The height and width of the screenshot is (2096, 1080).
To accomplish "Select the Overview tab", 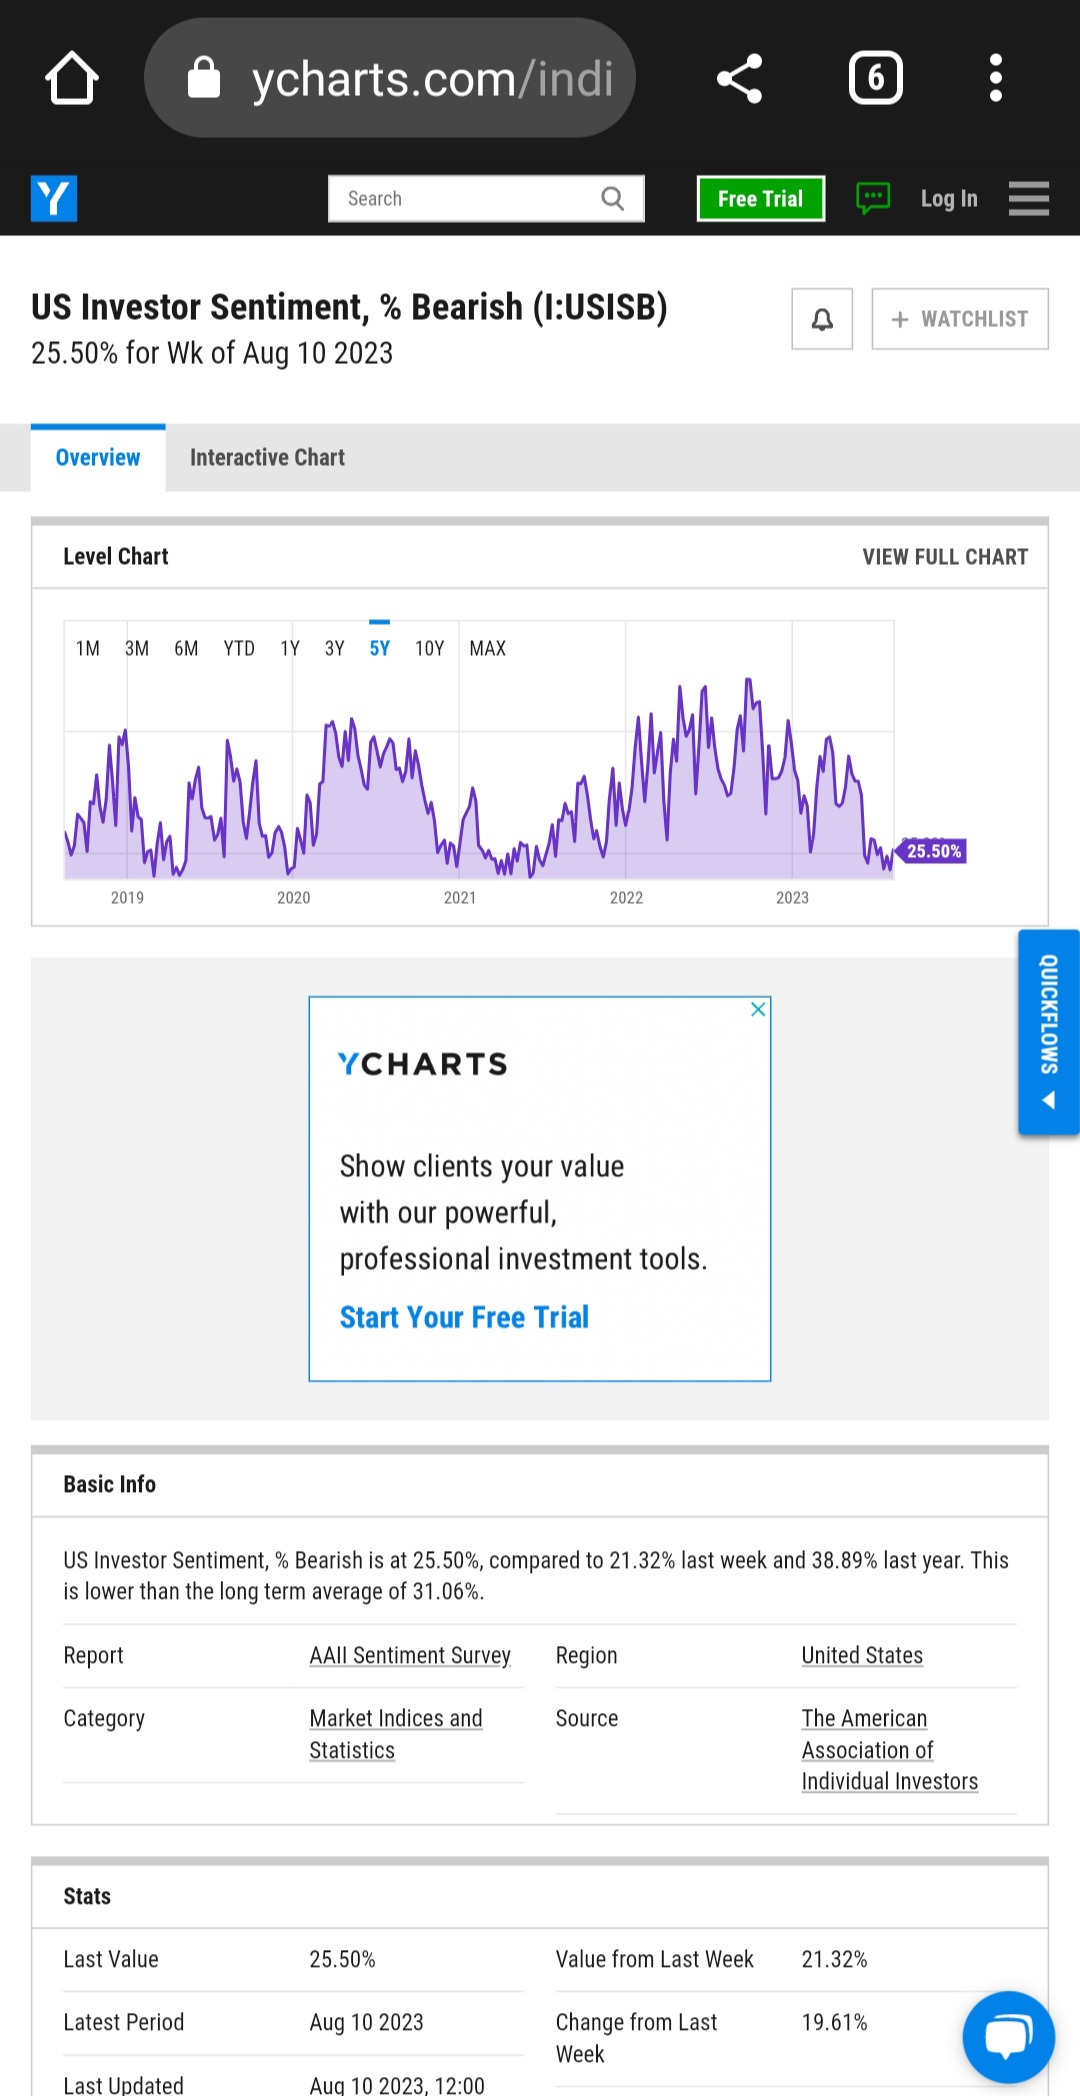I will click(x=98, y=458).
